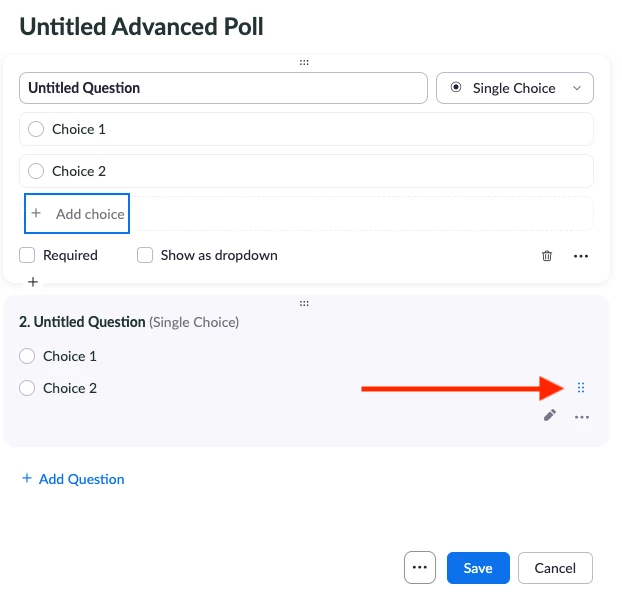Select Choice 1 radio in question 2
Image resolution: width=622 pixels, height=606 pixels.
(27, 356)
